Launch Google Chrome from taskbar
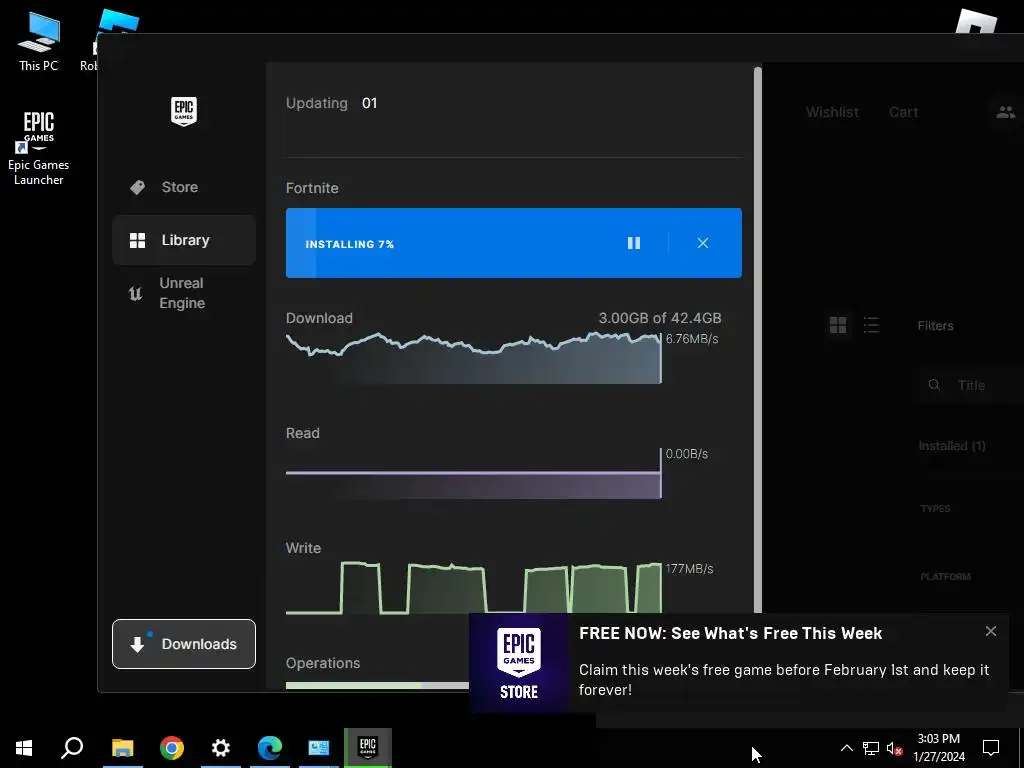 (172, 748)
